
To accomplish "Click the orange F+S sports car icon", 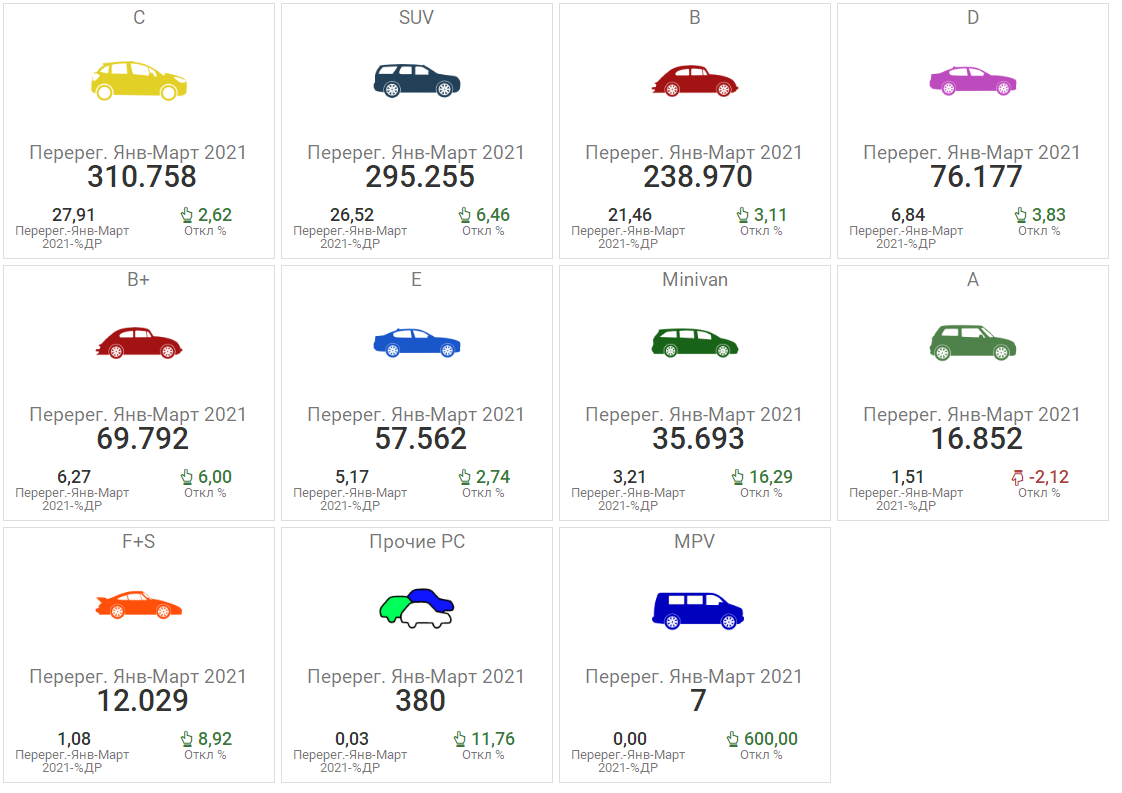I will click(139, 605).
